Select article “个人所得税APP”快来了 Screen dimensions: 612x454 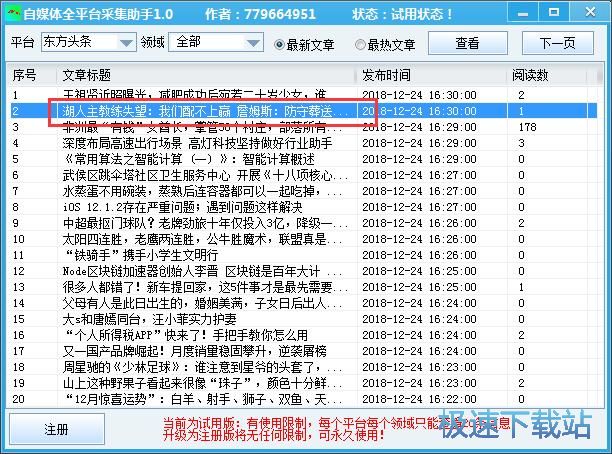click(185, 335)
